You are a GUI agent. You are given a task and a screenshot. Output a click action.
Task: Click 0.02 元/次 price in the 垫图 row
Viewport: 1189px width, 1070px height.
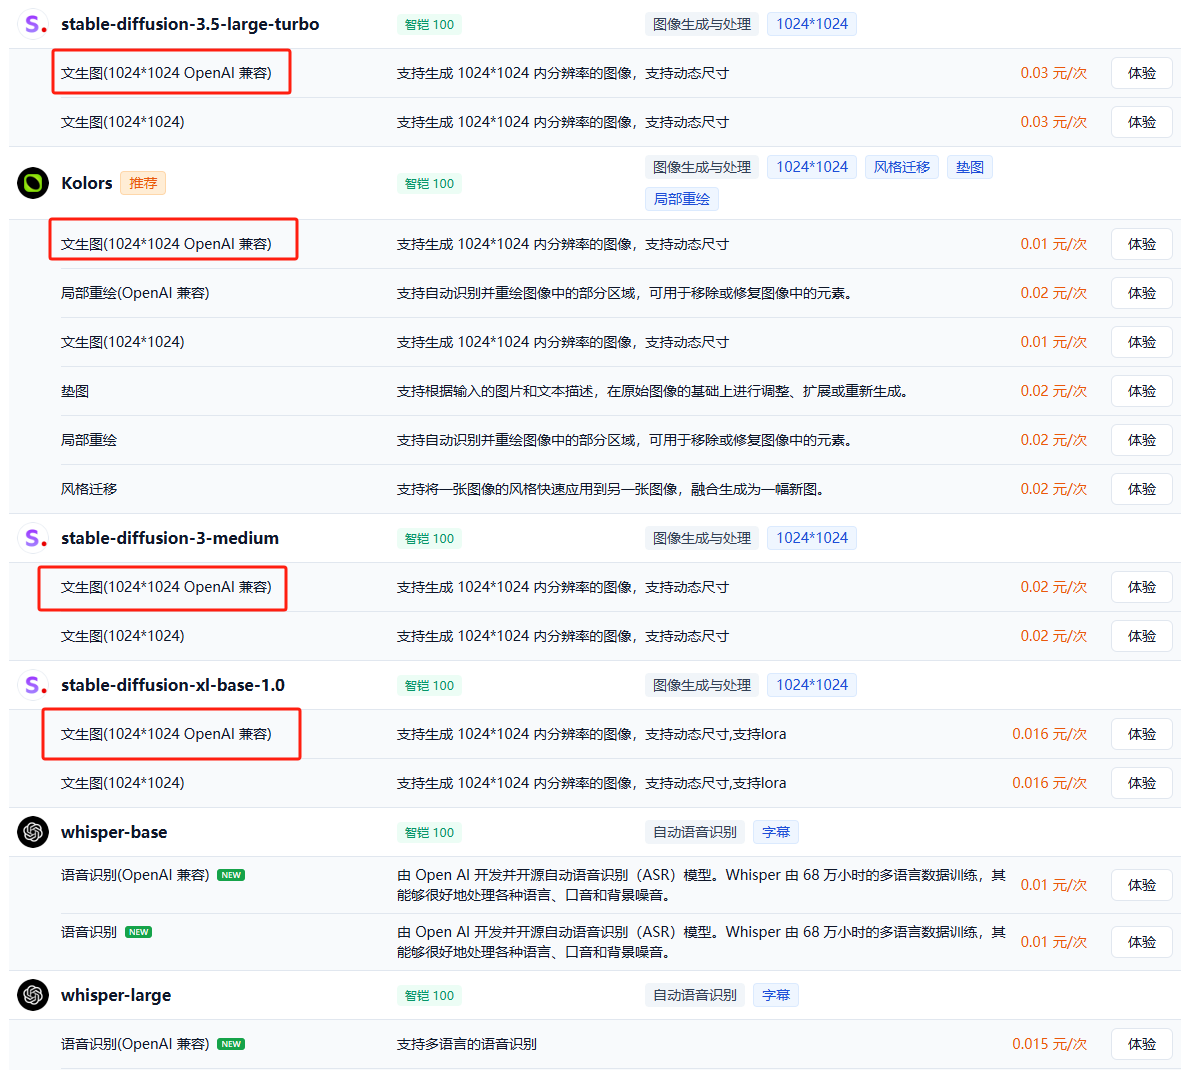click(x=1053, y=391)
